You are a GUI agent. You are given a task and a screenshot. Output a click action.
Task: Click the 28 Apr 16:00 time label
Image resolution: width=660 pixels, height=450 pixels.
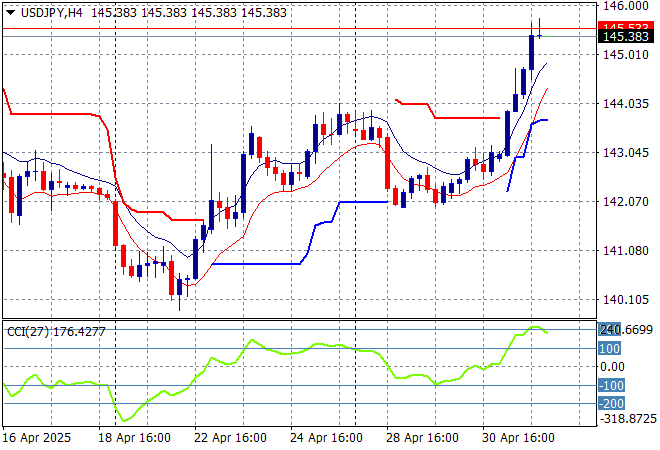422,438
